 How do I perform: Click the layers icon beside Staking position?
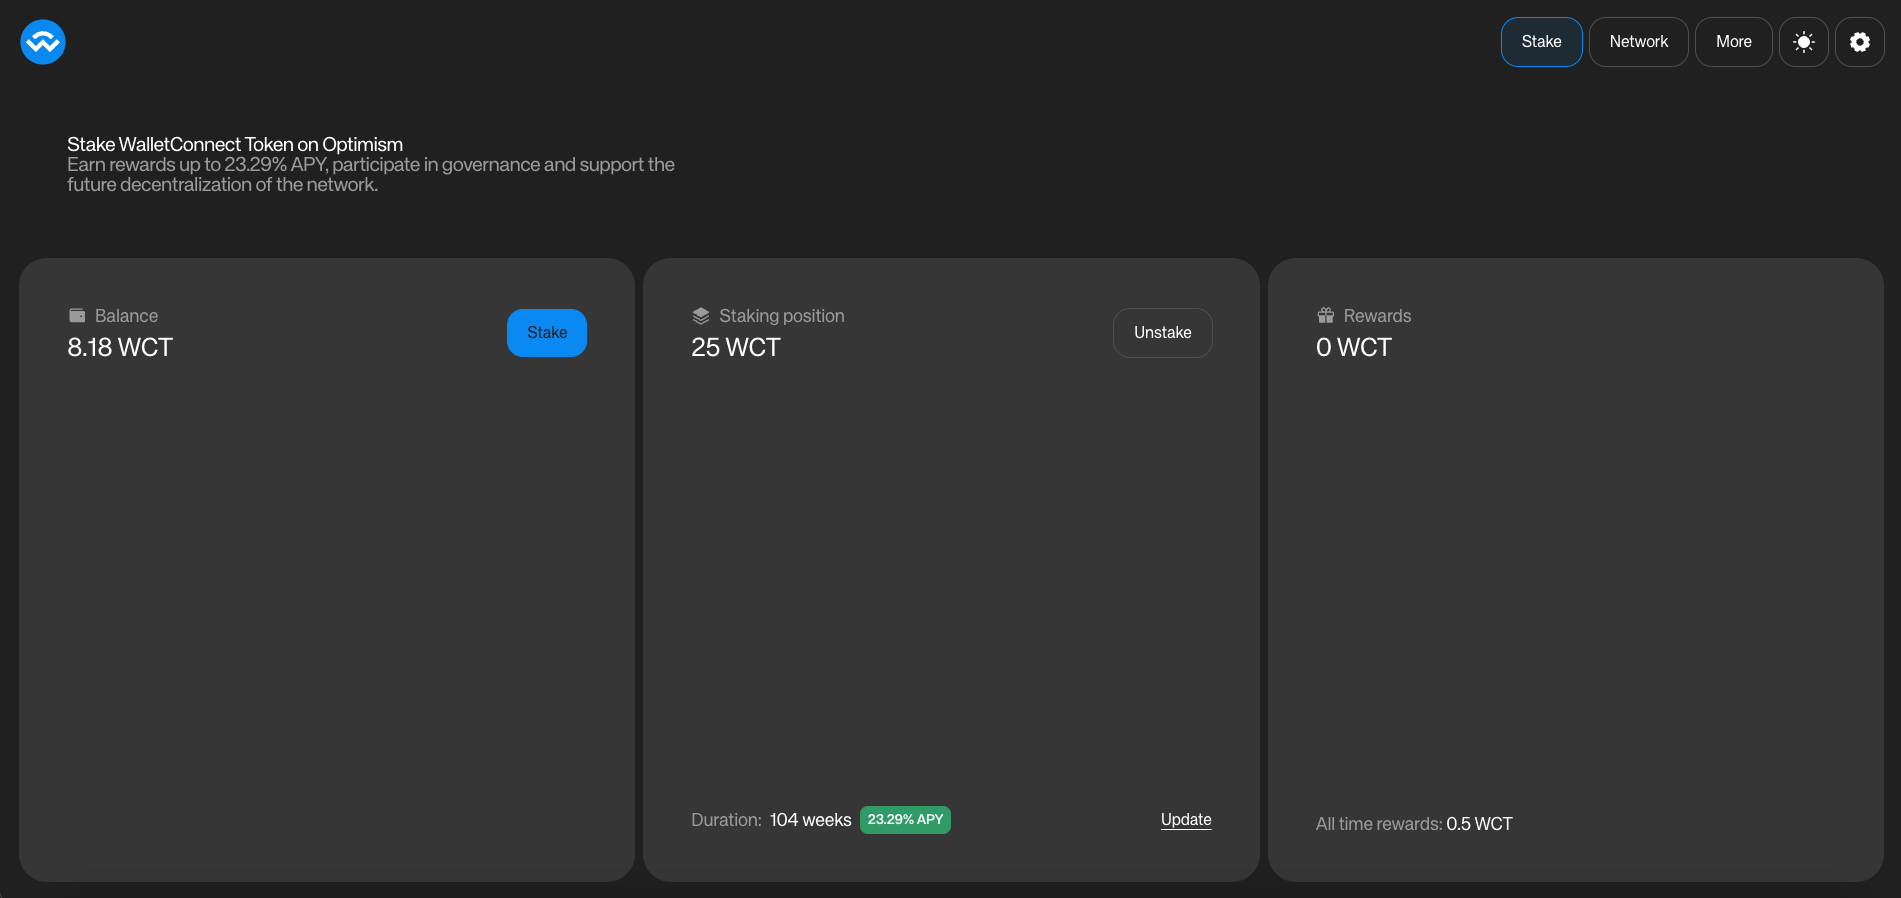[x=701, y=316]
